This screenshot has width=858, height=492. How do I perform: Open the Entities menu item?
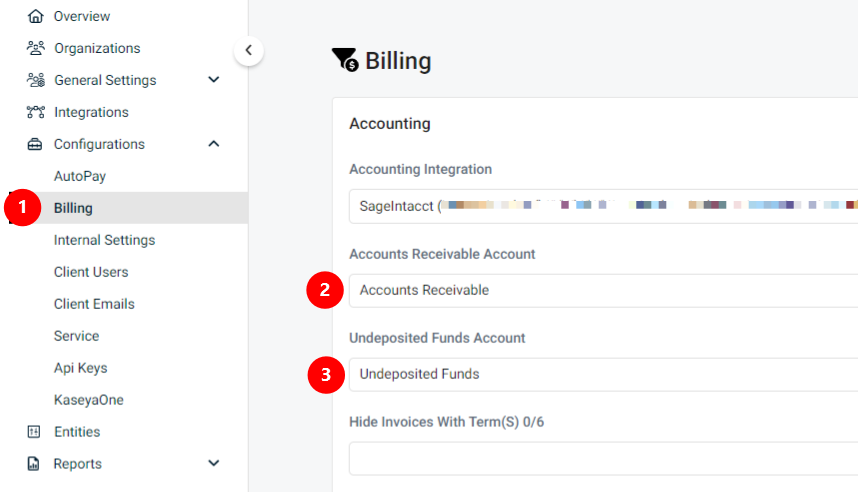77,432
